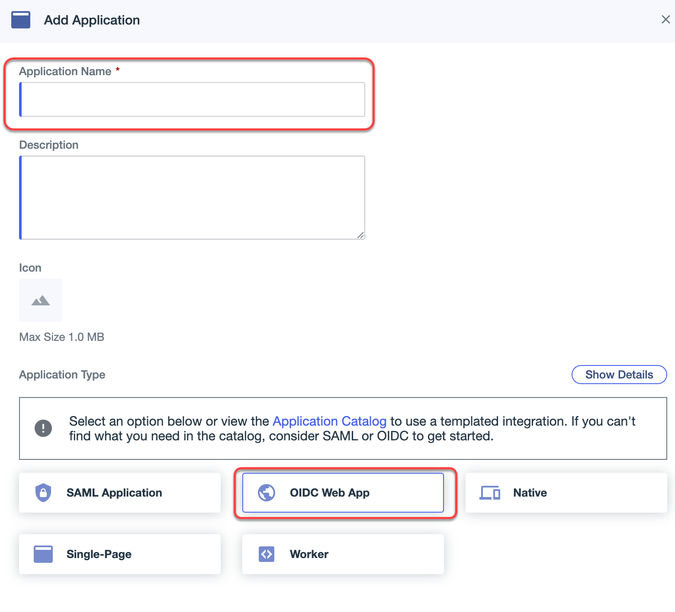Close the Add Application panel
675x612 pixels.
(x=665, y=19)
